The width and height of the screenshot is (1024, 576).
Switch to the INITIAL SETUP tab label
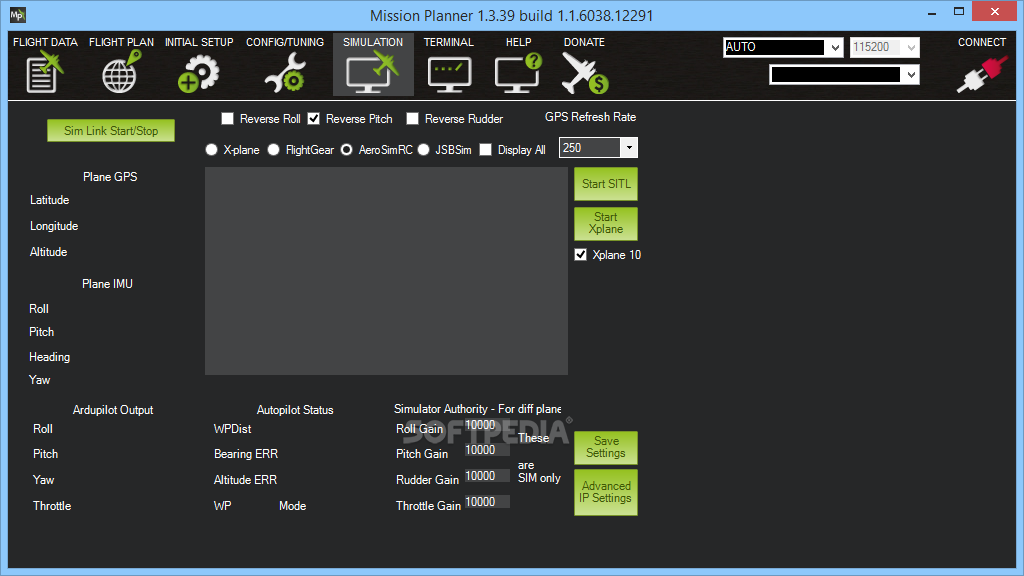pos(199,42)
